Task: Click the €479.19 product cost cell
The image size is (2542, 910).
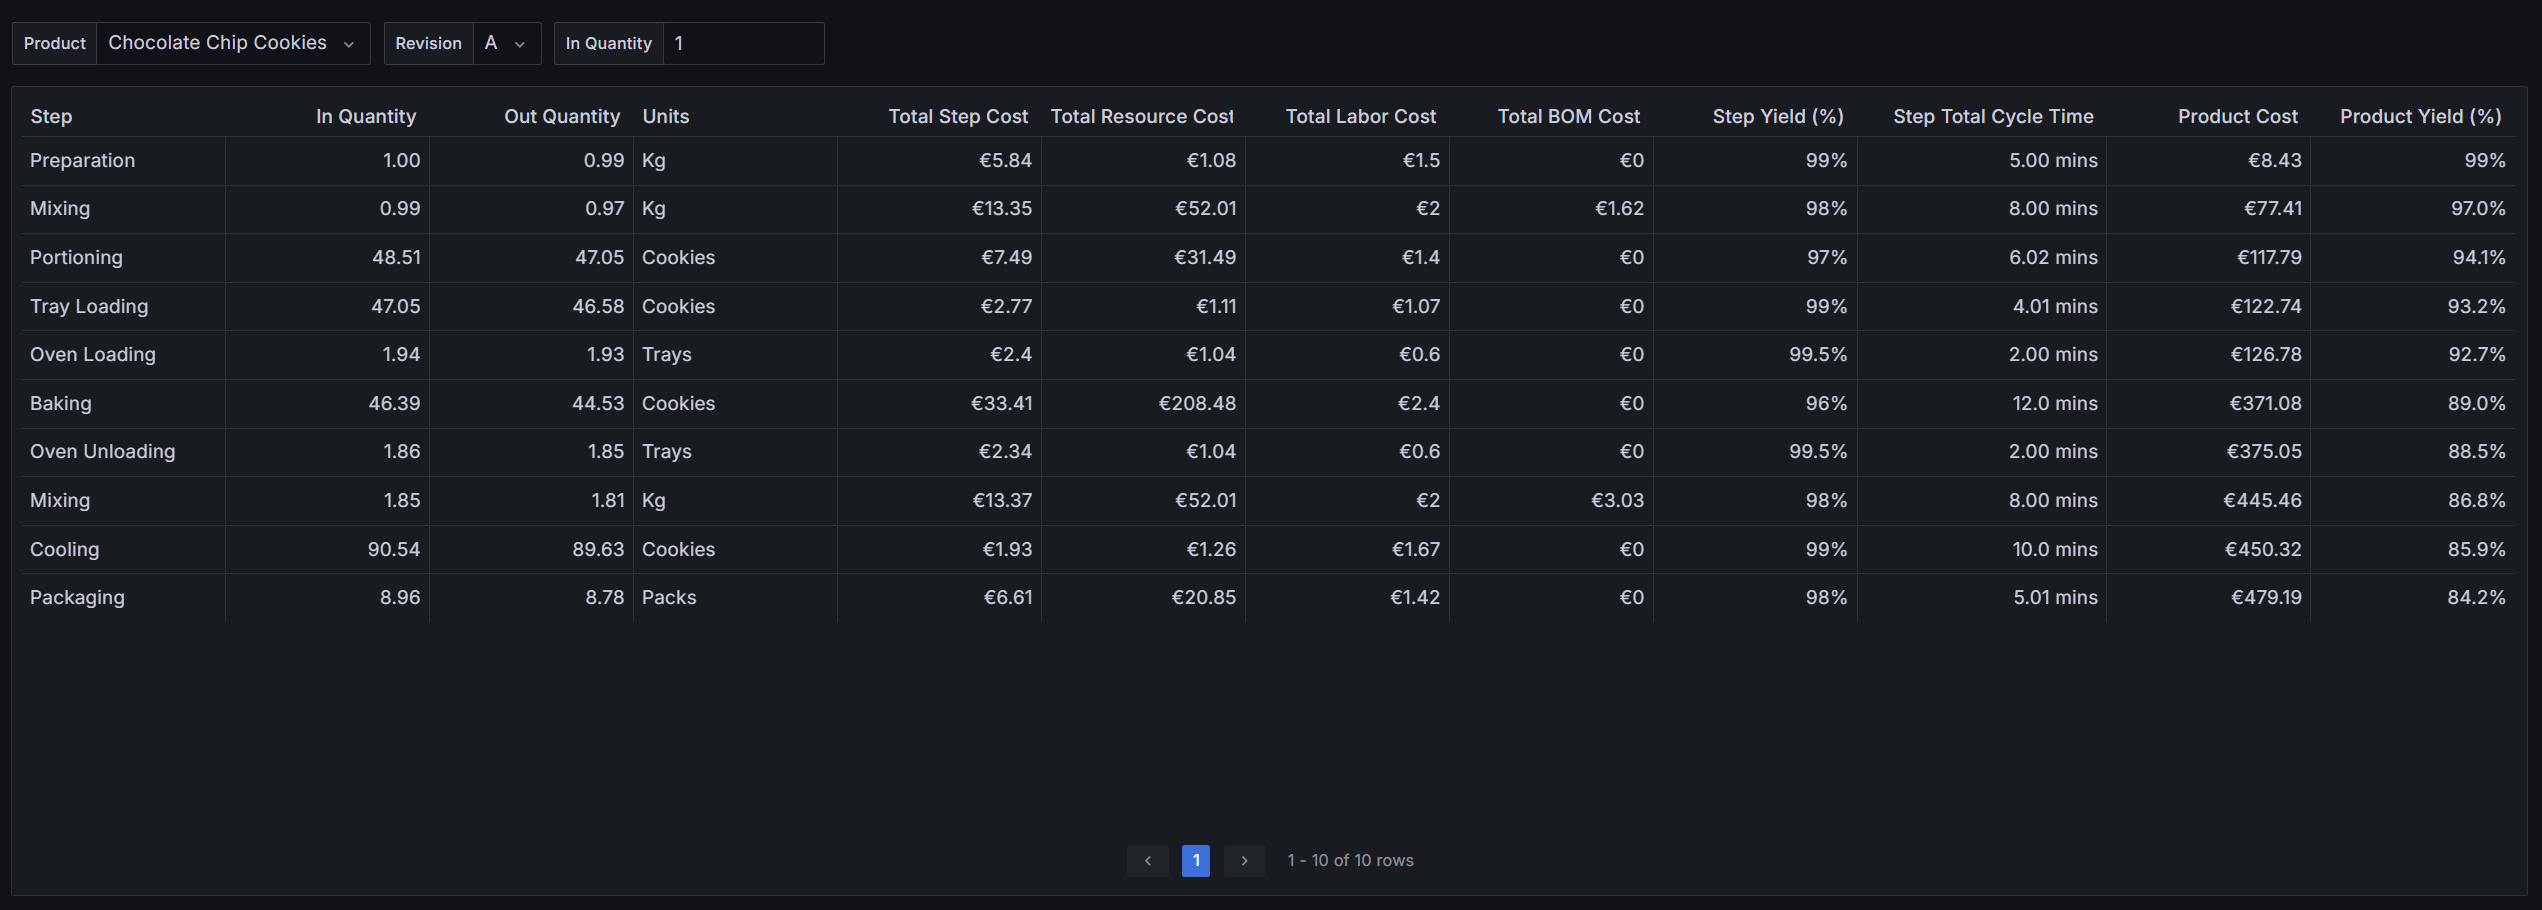Action: (x=2266, y=597)
